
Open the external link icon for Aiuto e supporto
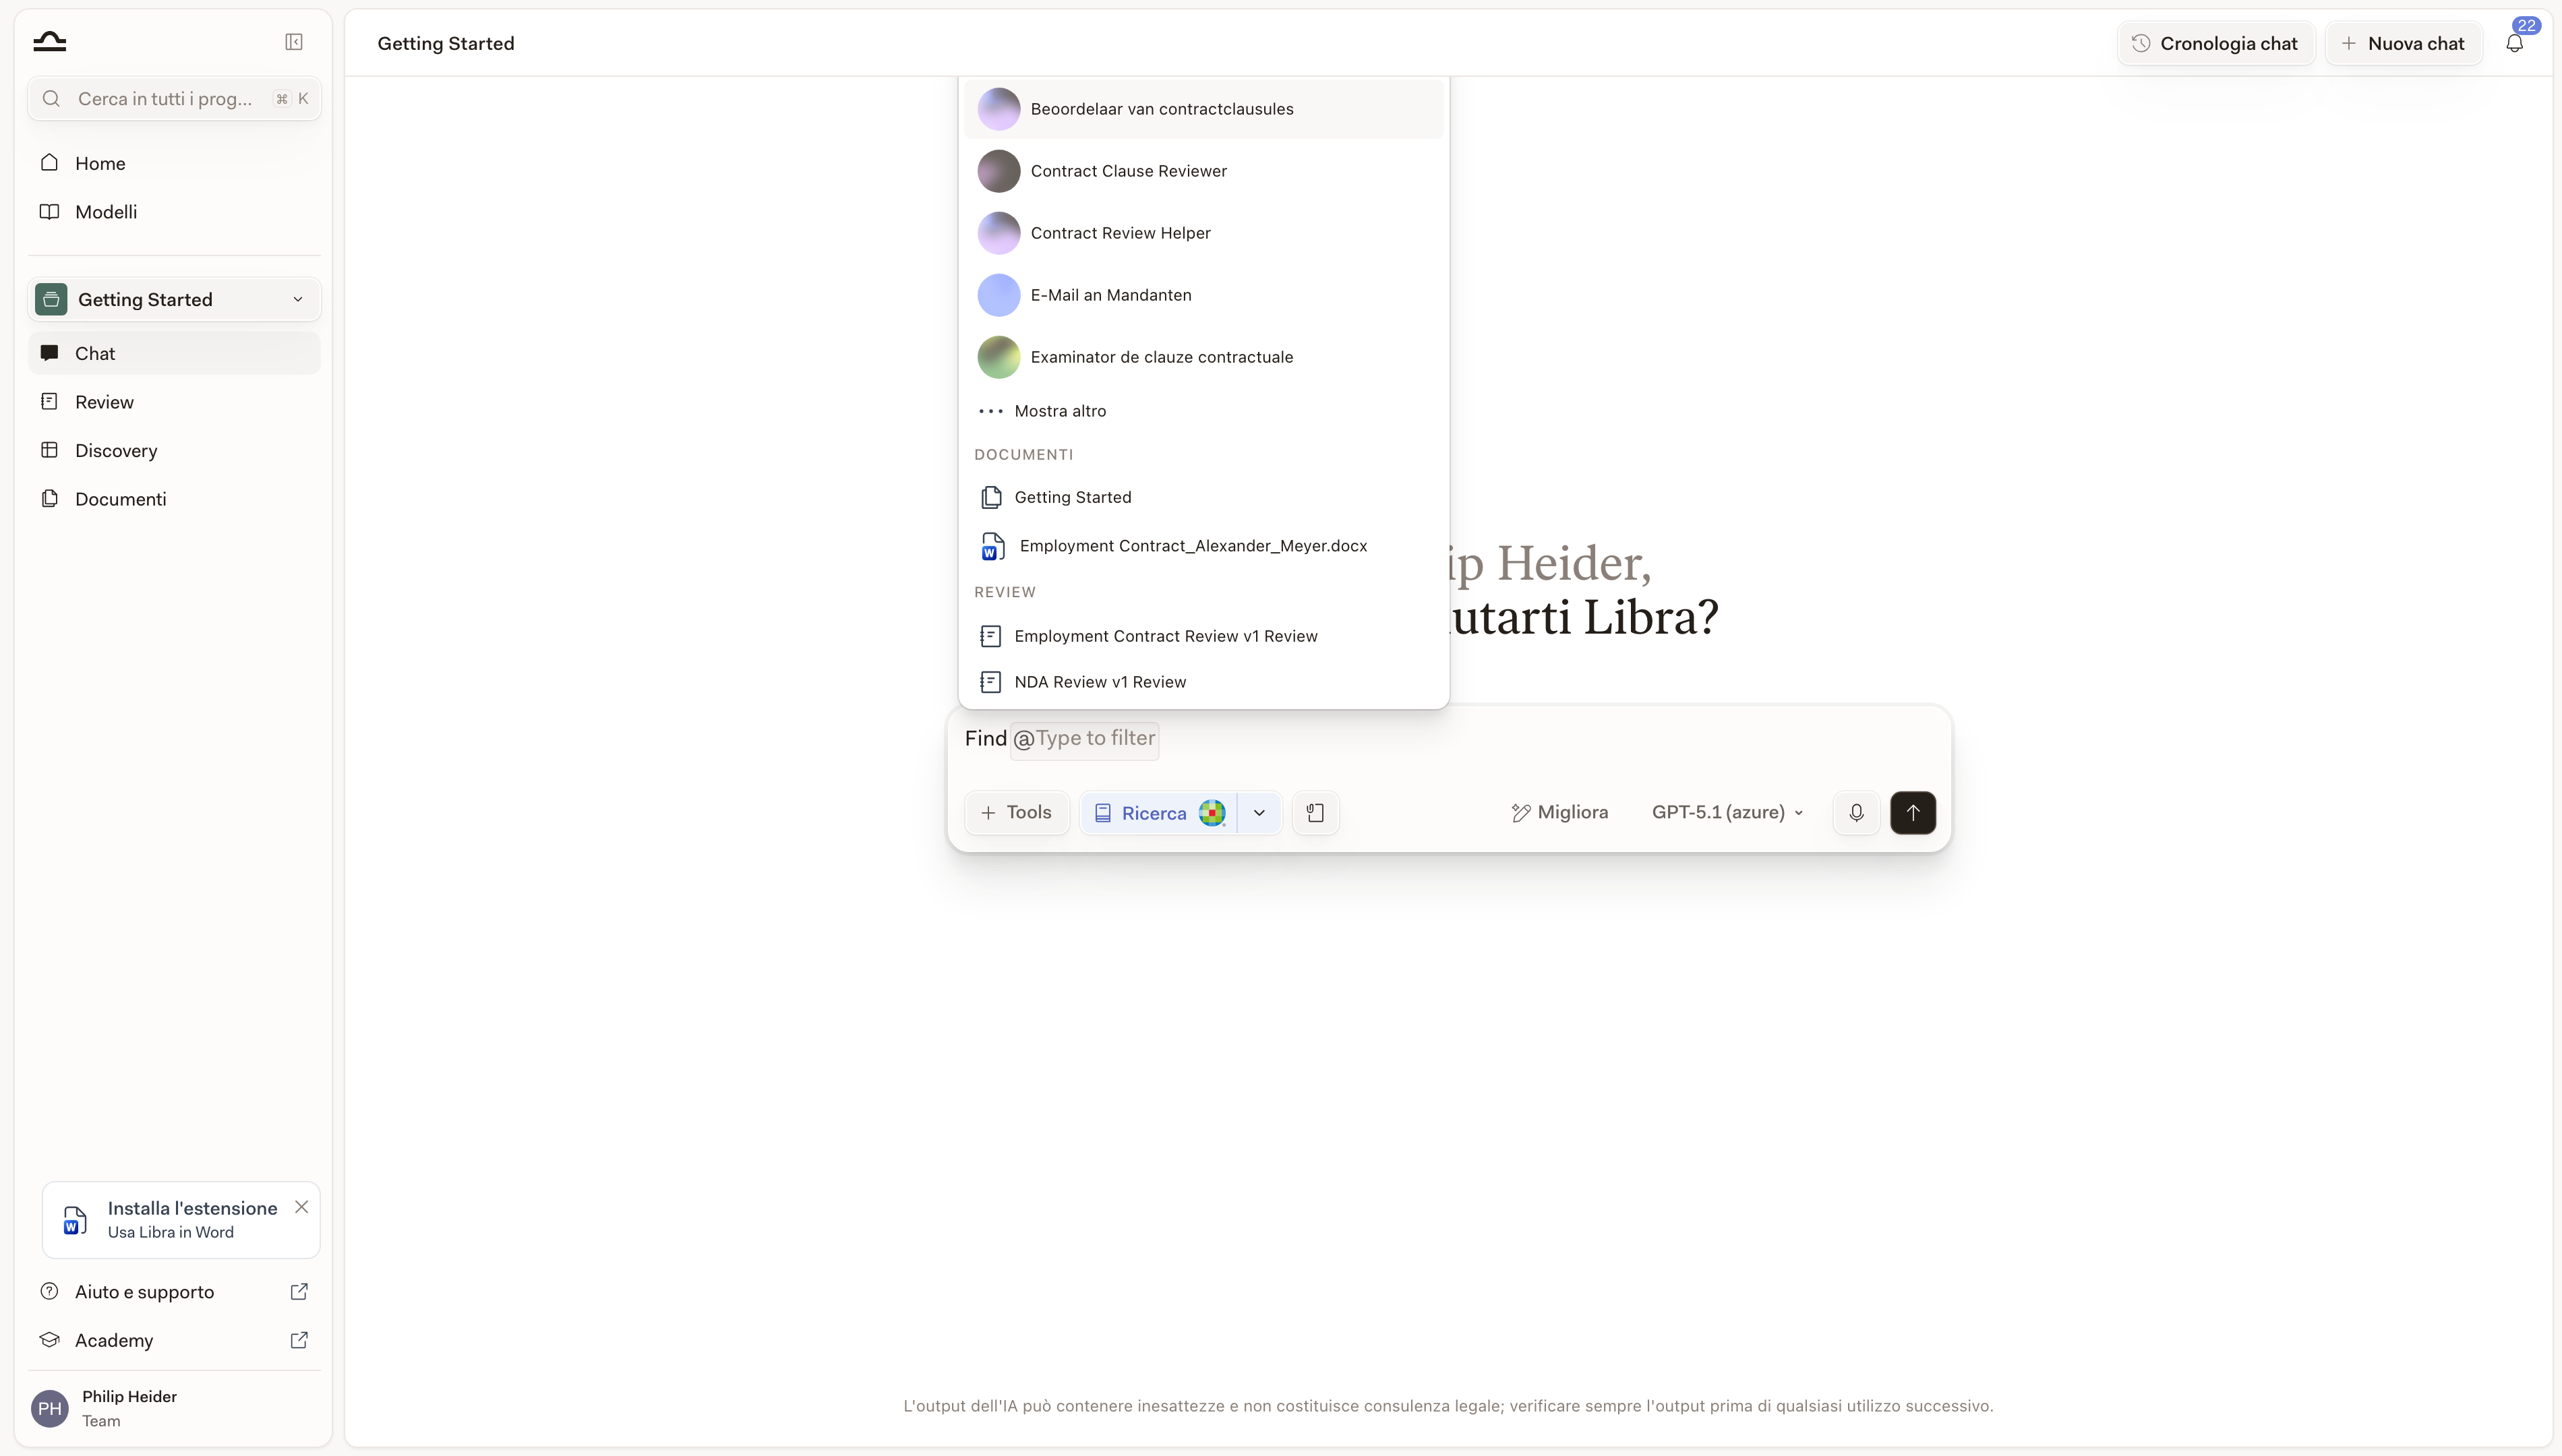tap(299, 1292)
